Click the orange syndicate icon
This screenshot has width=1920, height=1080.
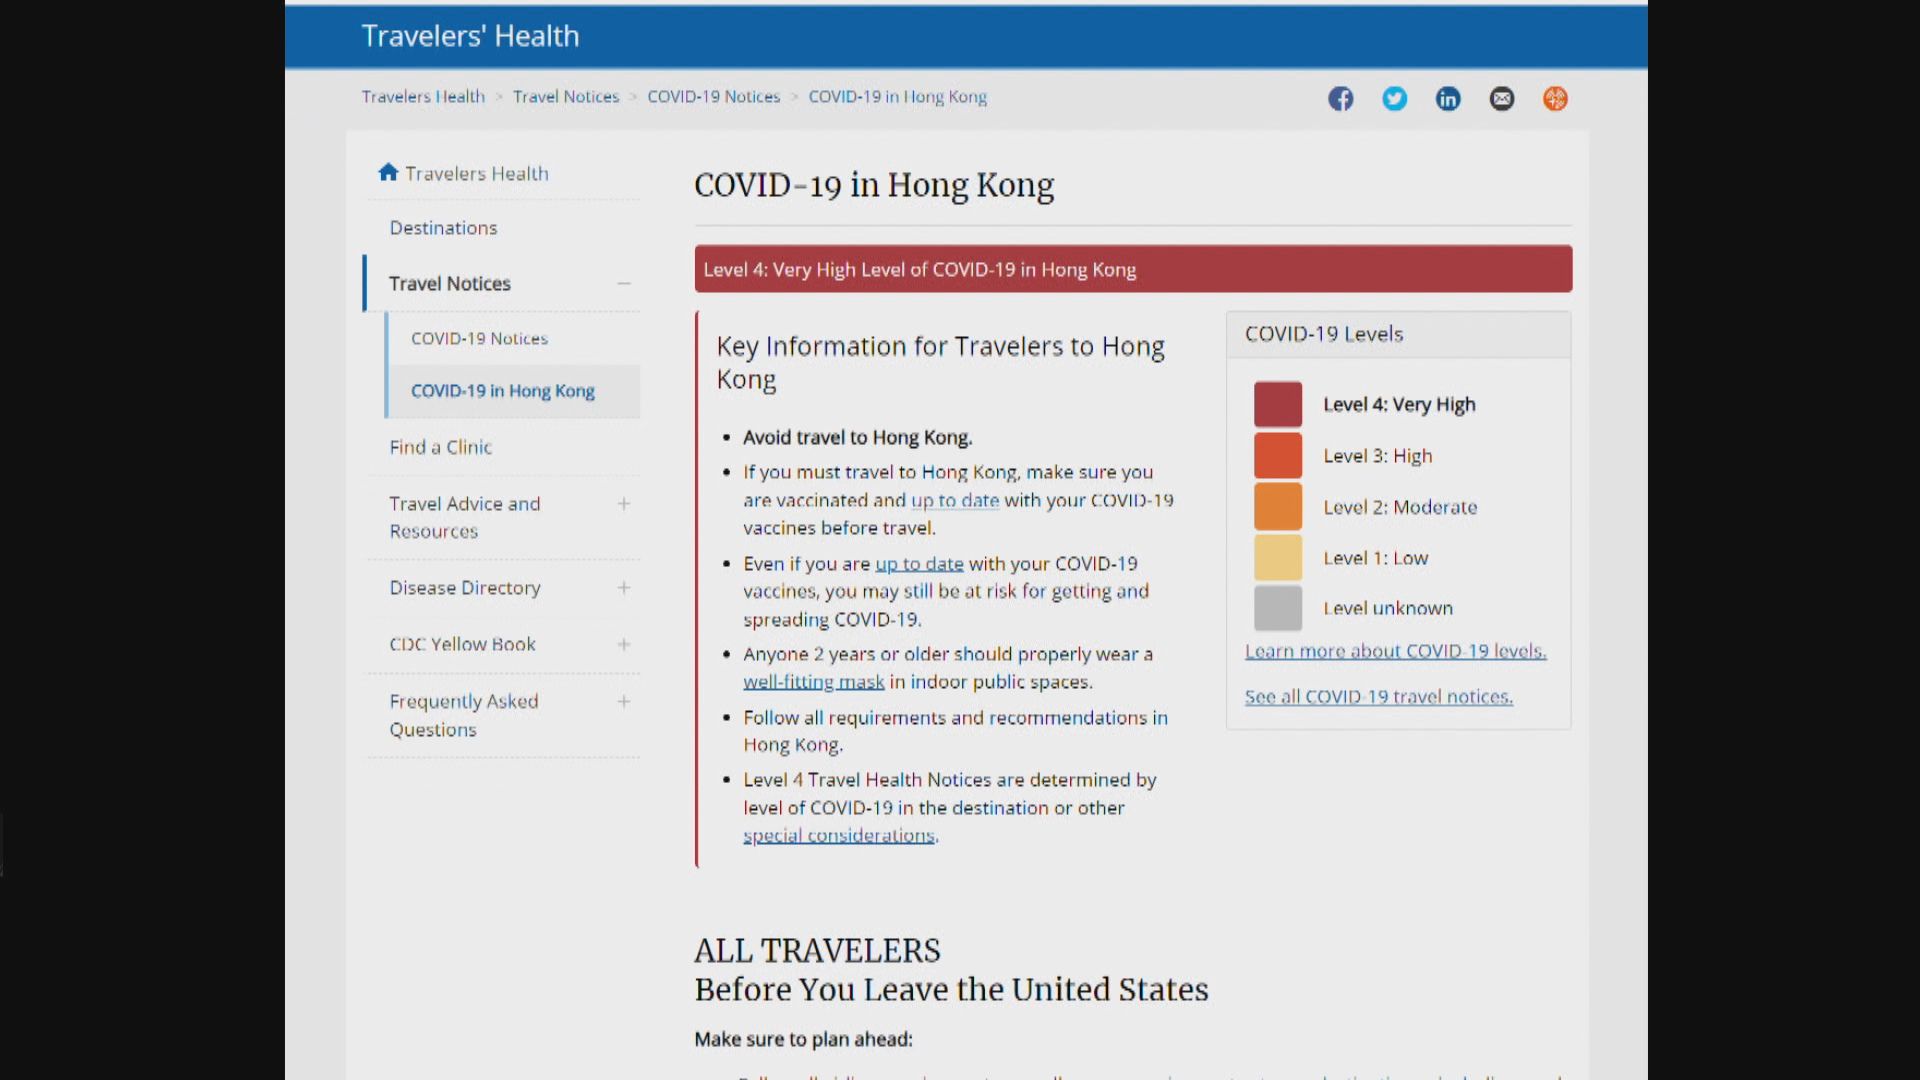point(1555,98)
